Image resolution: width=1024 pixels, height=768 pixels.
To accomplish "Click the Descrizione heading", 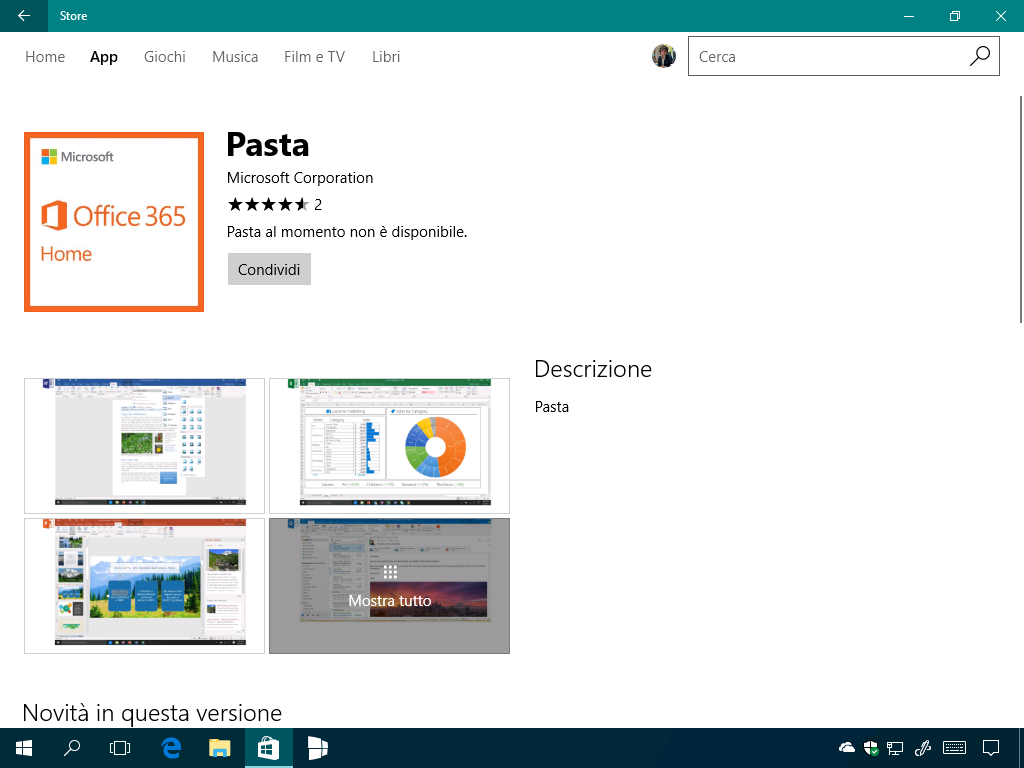I will [x=593, y=369].
